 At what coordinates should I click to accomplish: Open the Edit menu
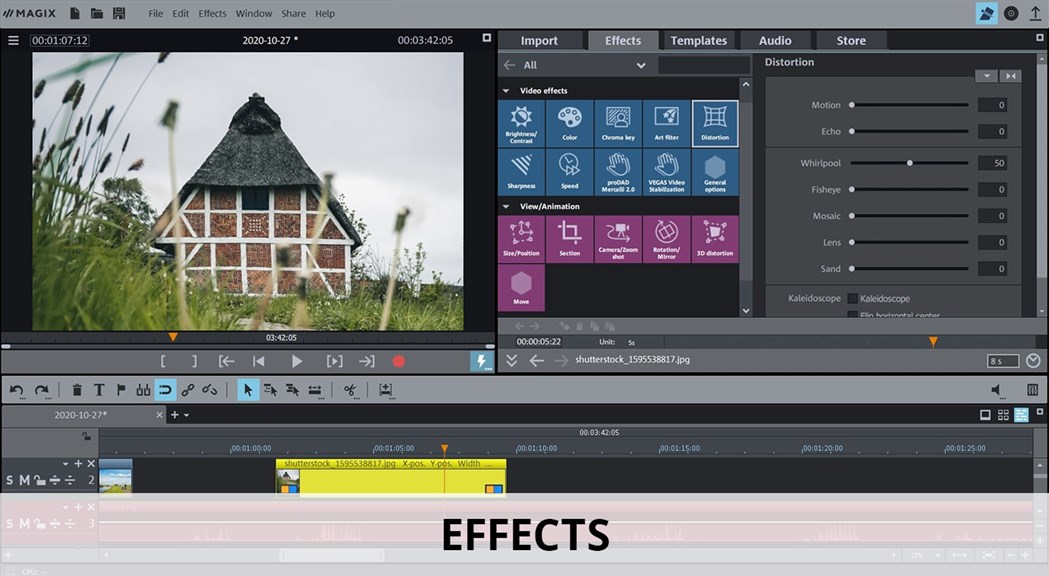click(180, 13)
